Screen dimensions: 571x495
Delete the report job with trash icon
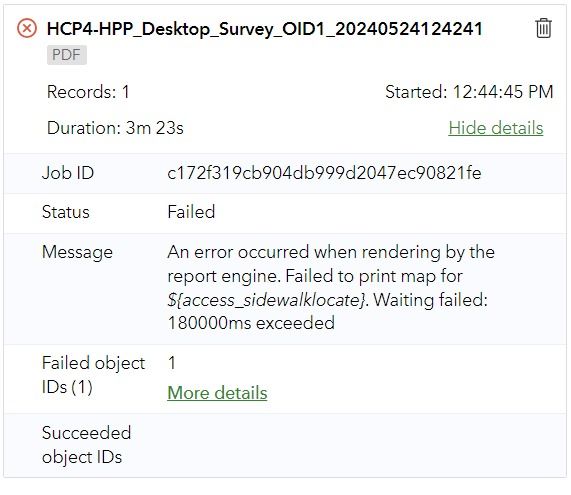(543, 28)
